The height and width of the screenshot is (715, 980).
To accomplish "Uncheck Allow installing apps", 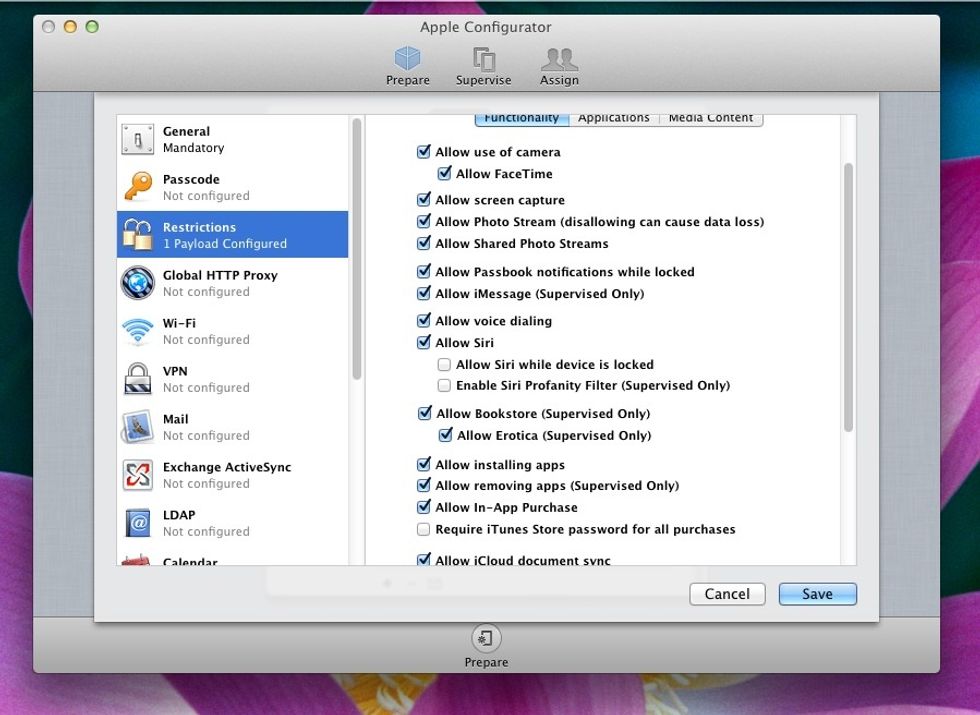I will 424,465.
